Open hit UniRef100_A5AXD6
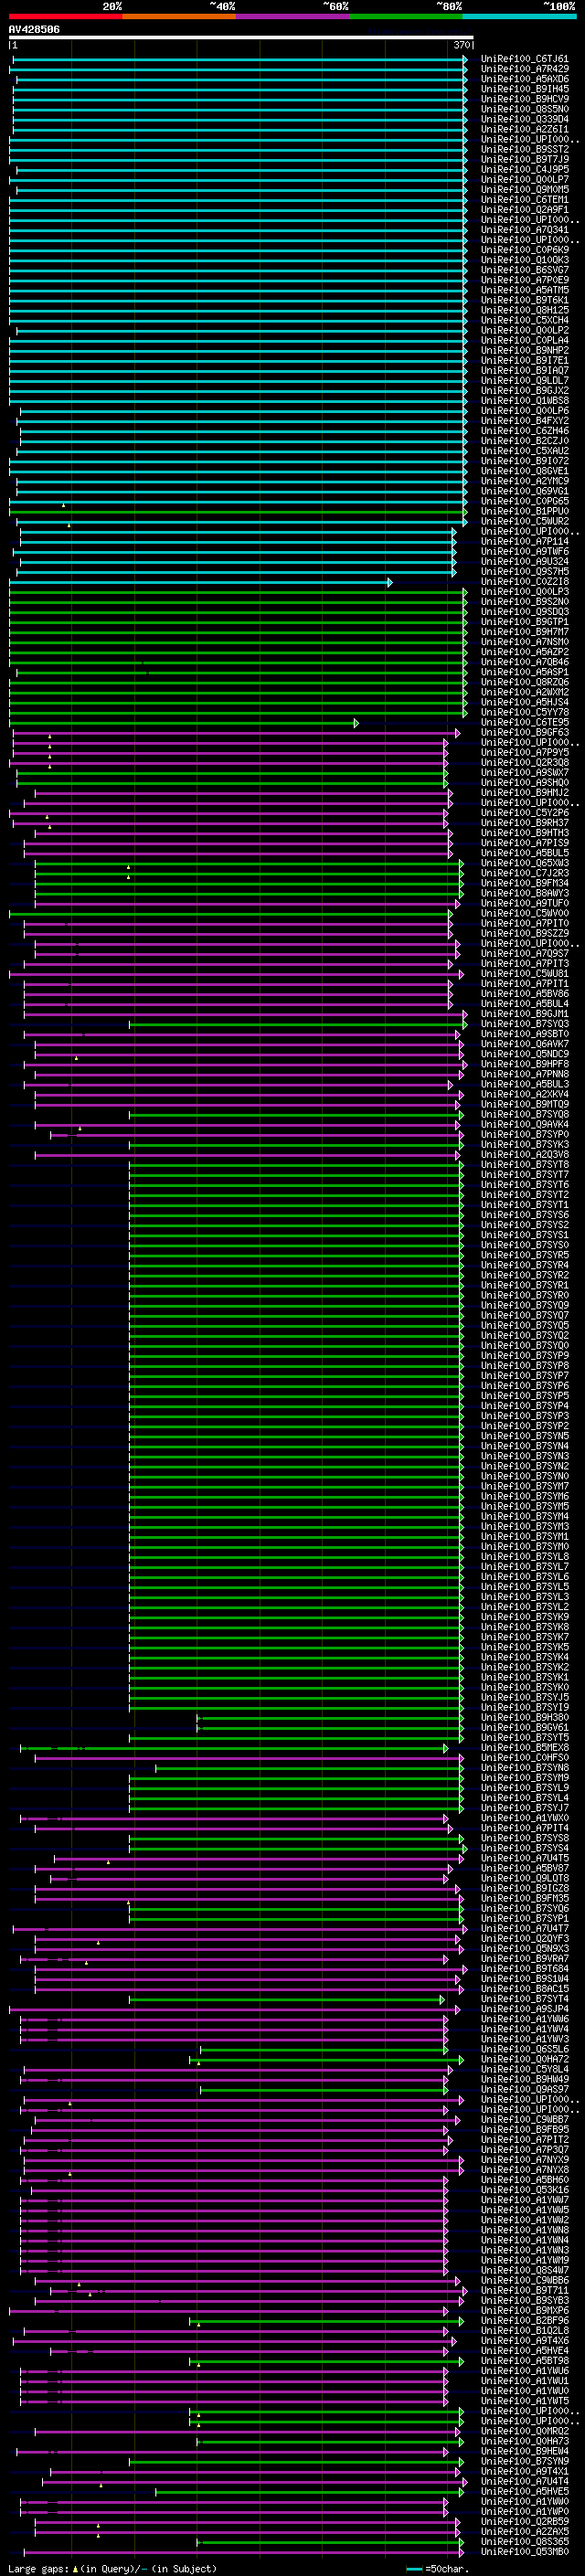Image resolution: width=585 pixels, height=2576 pixels. tap(525, 79)
